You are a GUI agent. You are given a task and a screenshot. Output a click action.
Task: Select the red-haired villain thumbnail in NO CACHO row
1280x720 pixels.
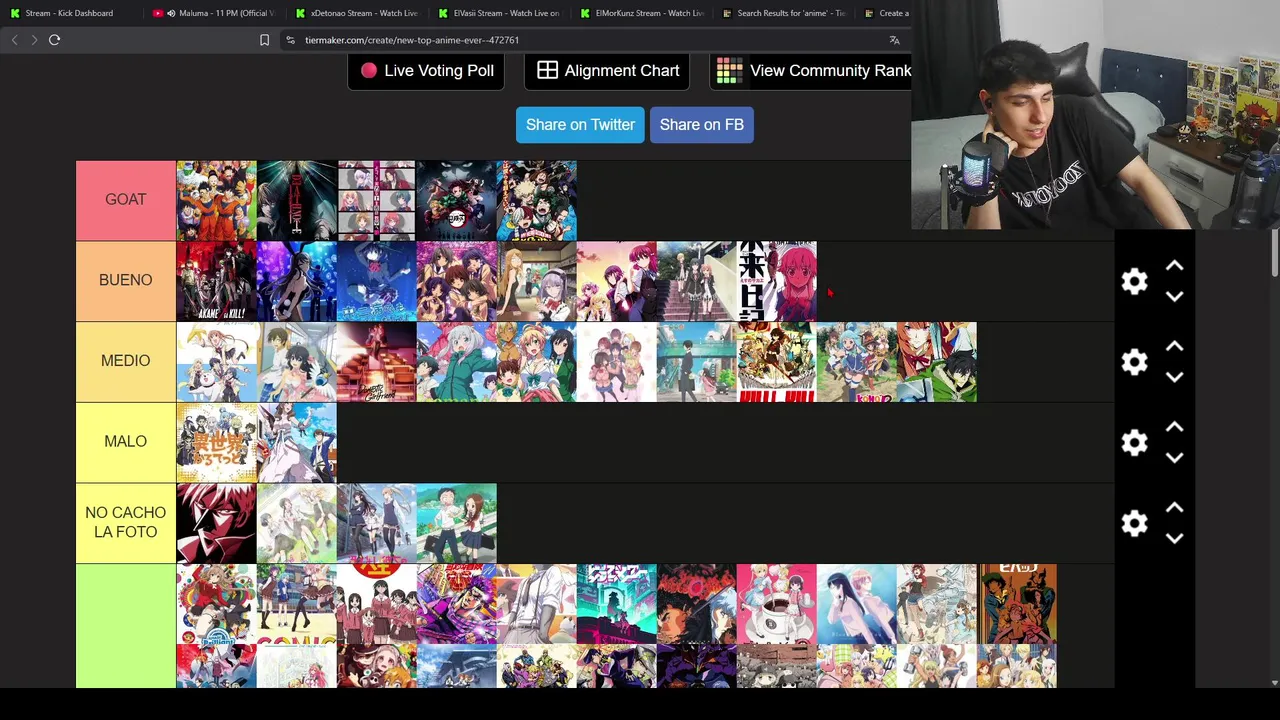(x=216, y=524)
